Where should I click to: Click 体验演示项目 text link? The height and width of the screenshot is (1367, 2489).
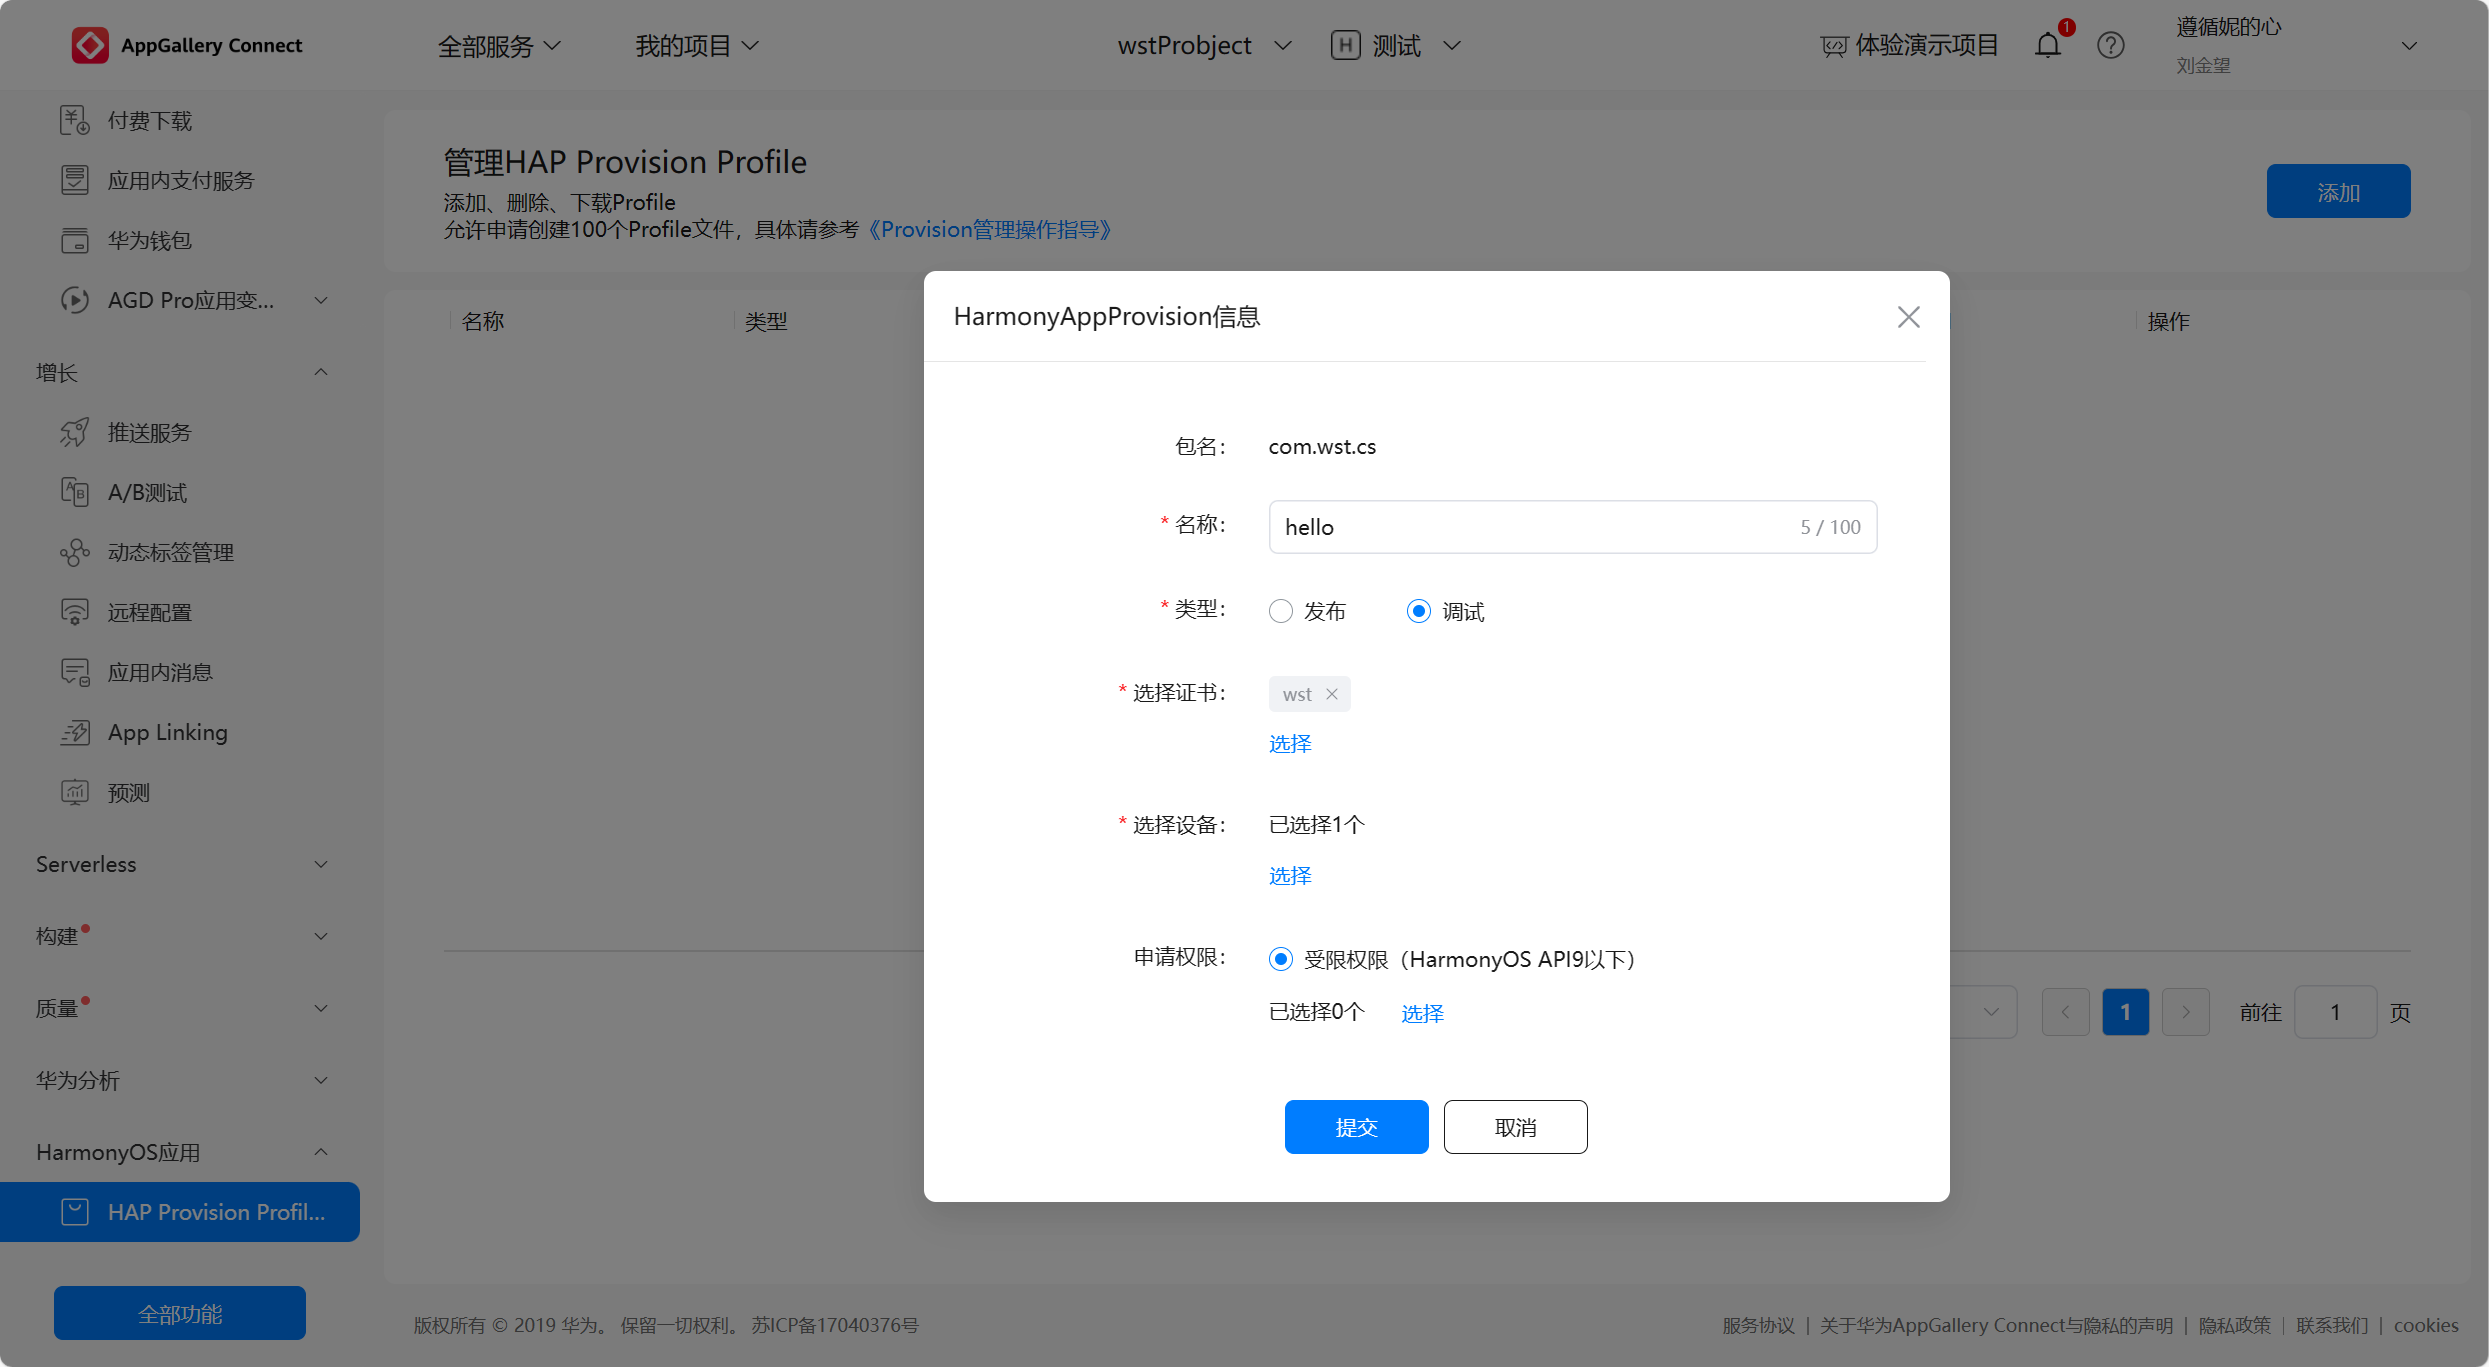pyautogui.click(x=1926, y=46)
